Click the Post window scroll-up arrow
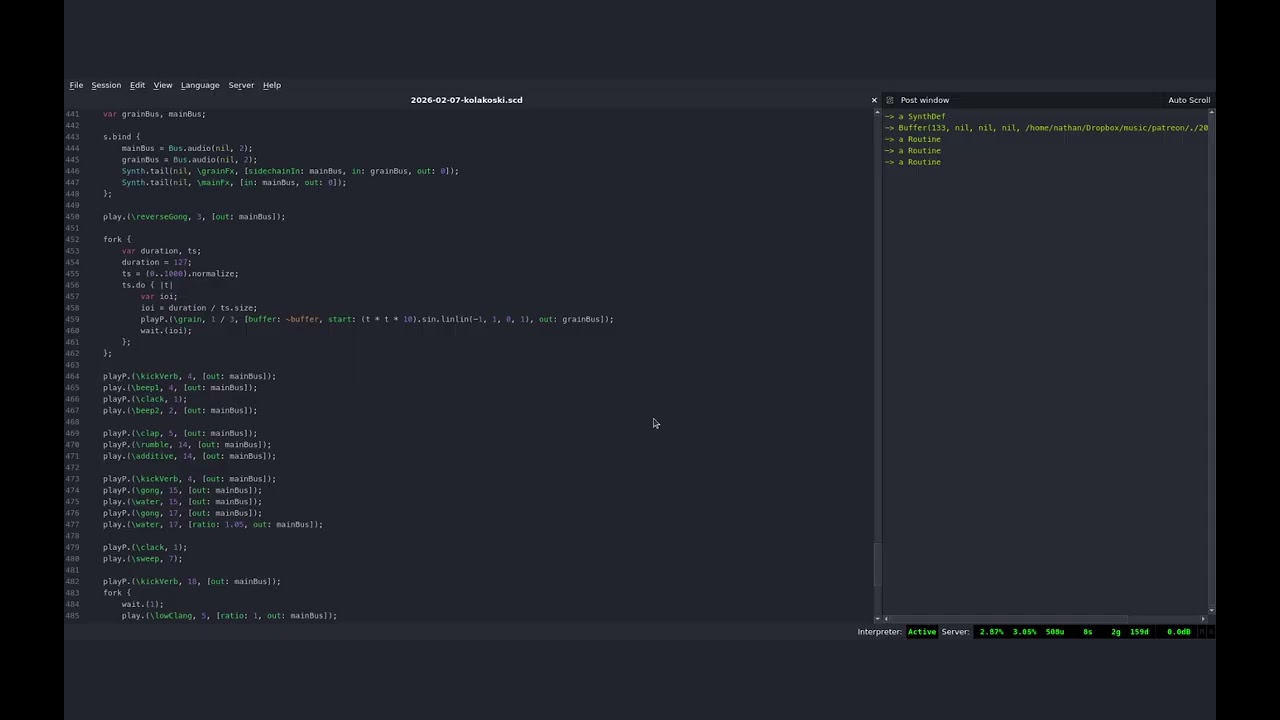 pyautogui.click(x=1211, y=114)
